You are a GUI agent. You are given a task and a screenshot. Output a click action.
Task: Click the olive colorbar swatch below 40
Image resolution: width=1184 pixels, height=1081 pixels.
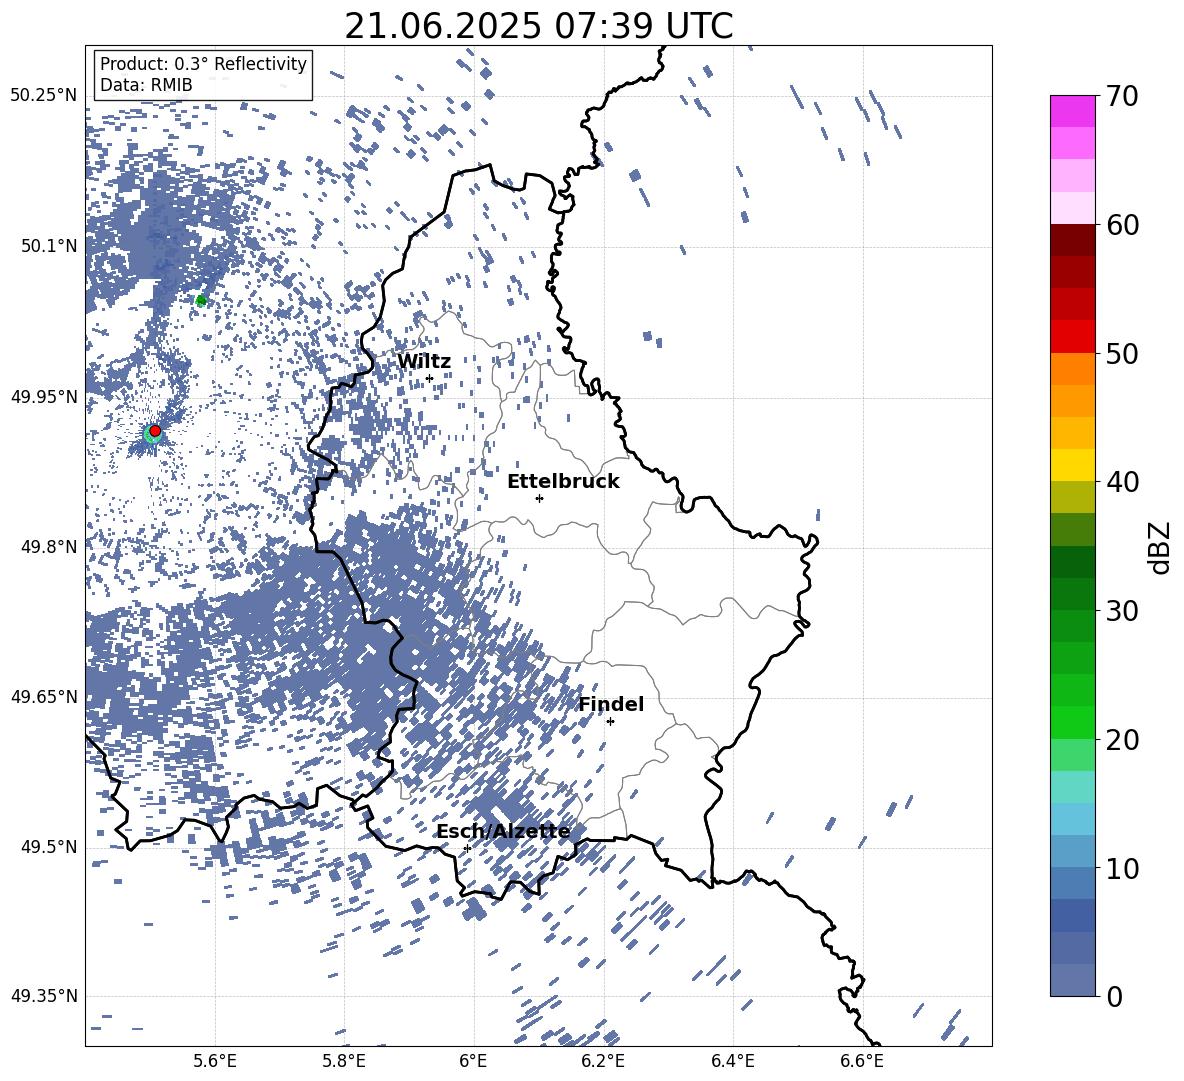coord(1072,497)
